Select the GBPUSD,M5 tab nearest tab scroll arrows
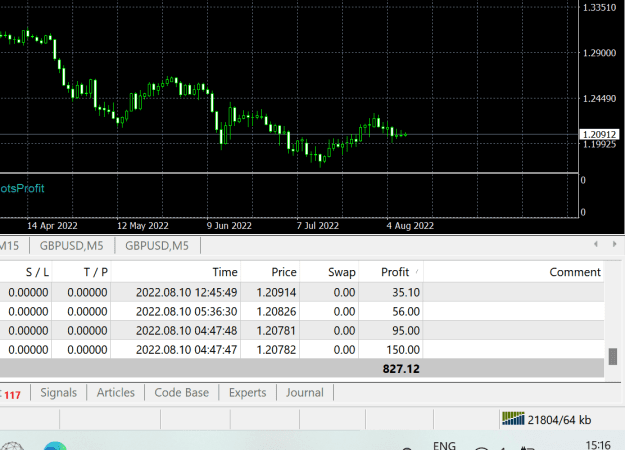 [157, 246]
